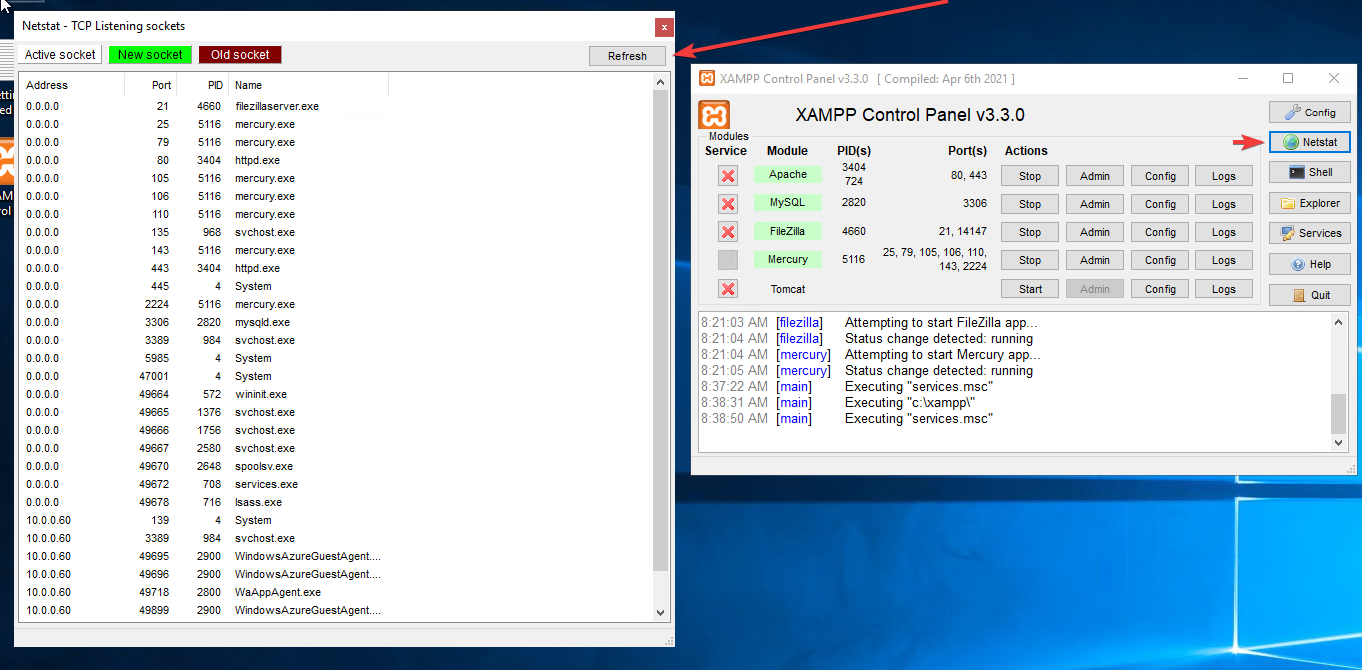Launch the Shell from XAMPP panel
The width and height of the screenshot is (1362, 670).
click(x=1309, y=172)
